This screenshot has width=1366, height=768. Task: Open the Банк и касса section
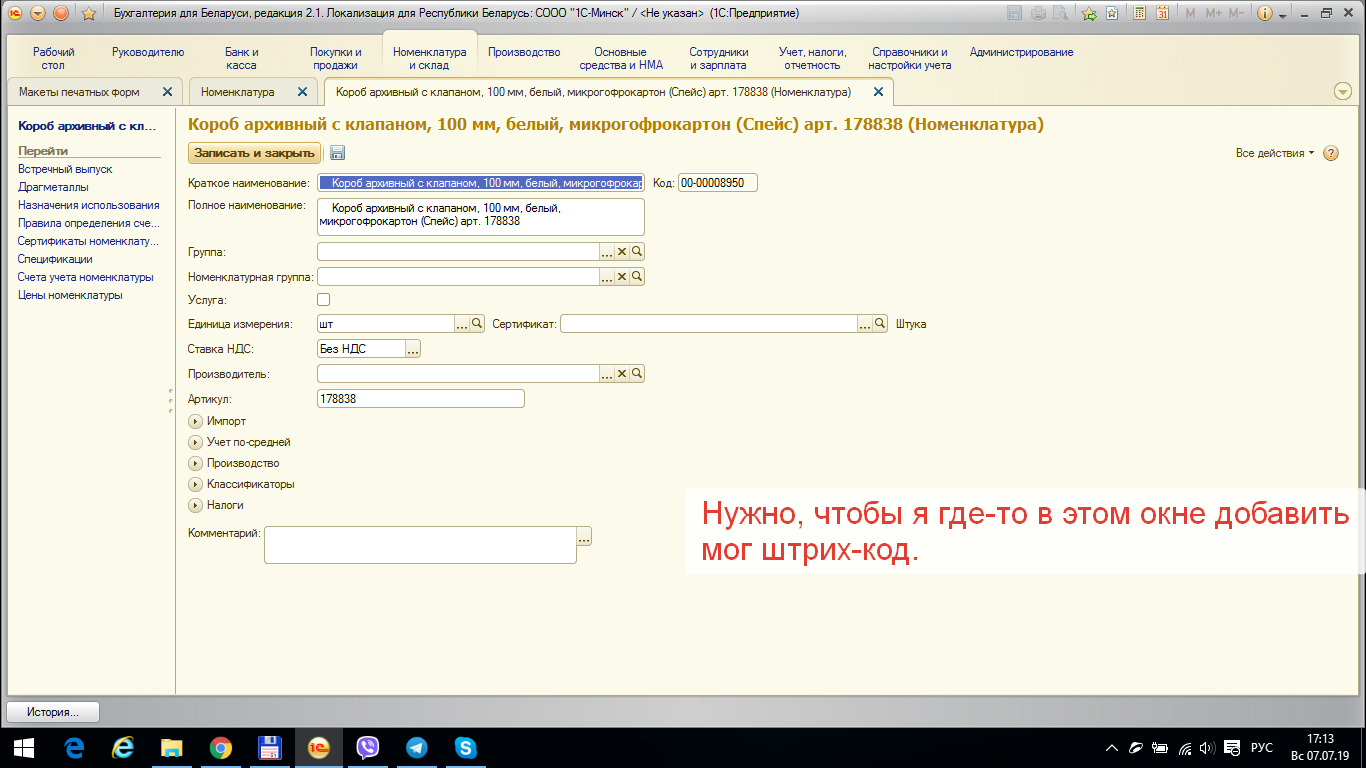click(x=241, y=58)
